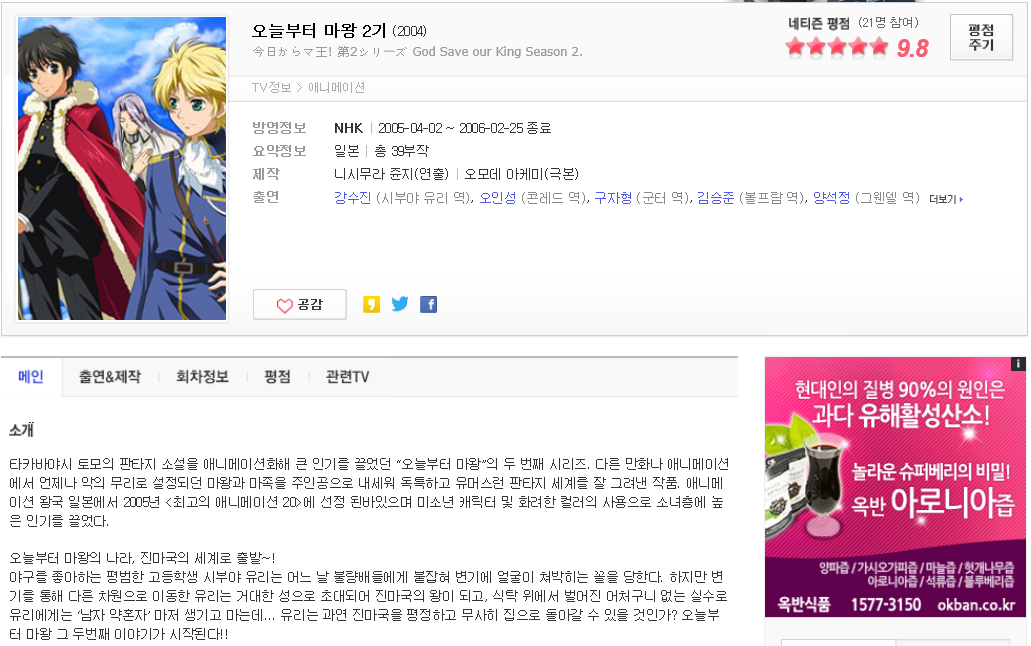Open voice actor 양석정 link
The height and width of the screenshot is (646, 1031).
831,197
